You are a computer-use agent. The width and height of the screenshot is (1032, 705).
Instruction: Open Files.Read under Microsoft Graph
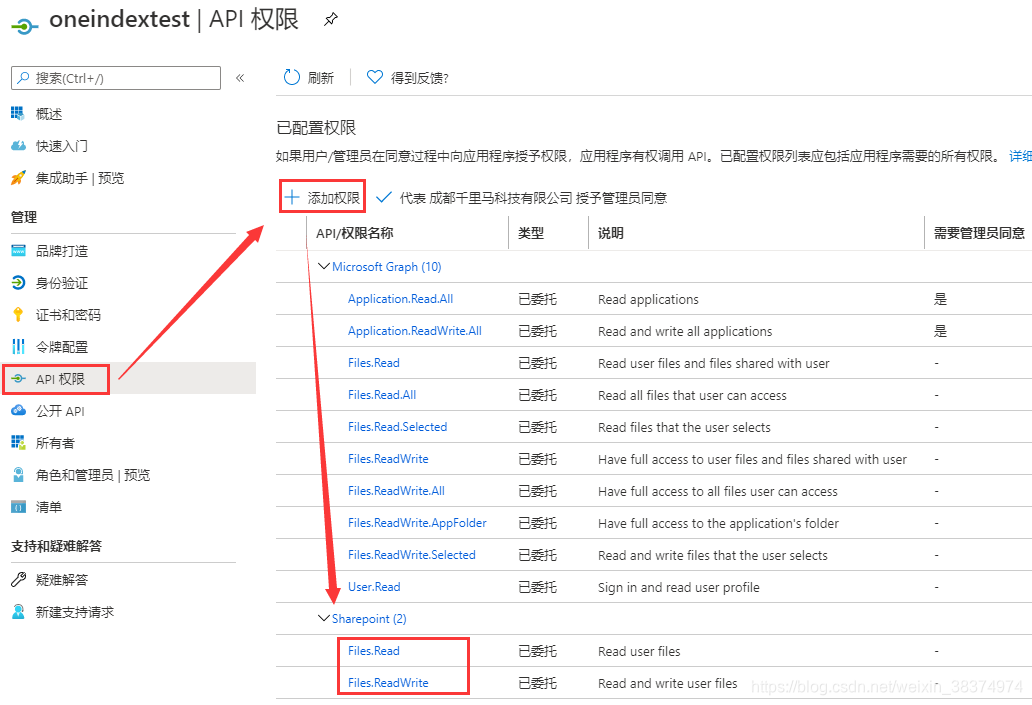(374, 363)
